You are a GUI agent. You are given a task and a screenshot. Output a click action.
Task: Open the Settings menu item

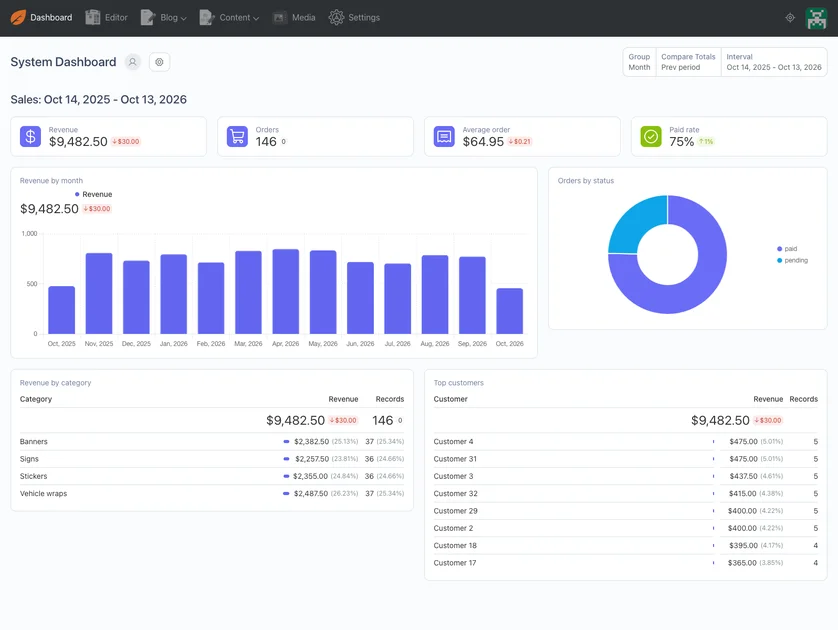click(364, 18)
